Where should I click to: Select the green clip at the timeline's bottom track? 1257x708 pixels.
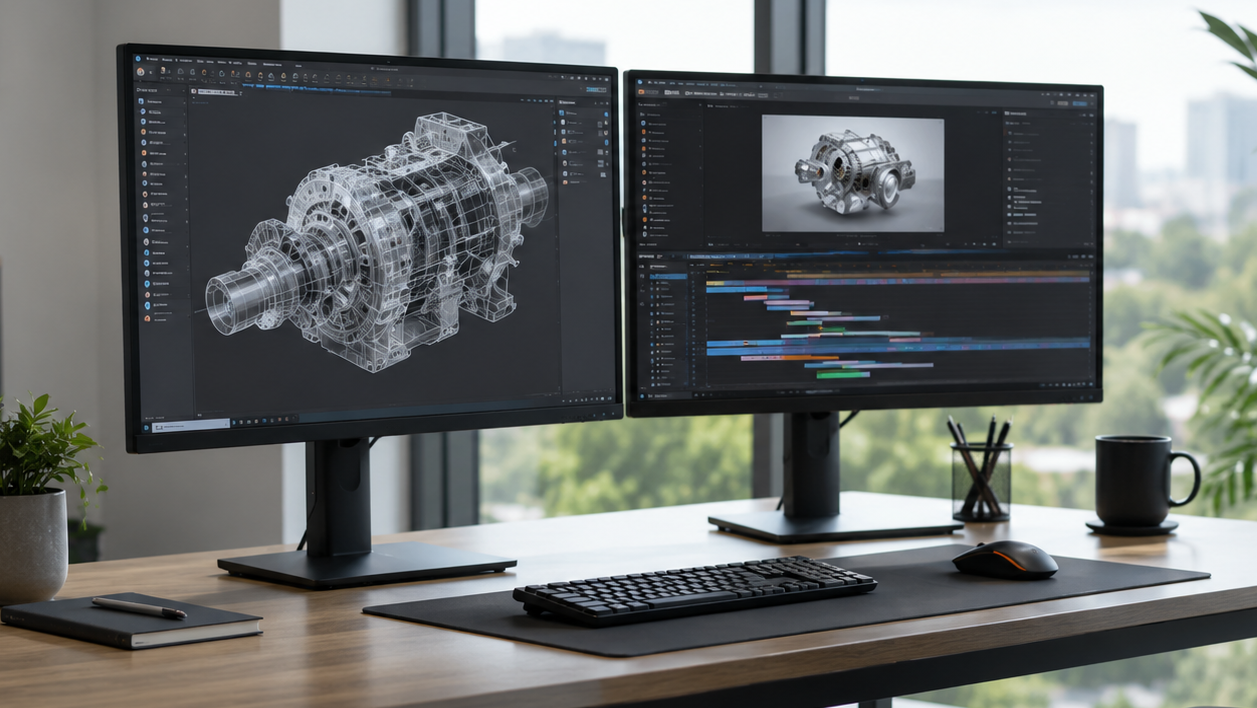pos(842,374)
